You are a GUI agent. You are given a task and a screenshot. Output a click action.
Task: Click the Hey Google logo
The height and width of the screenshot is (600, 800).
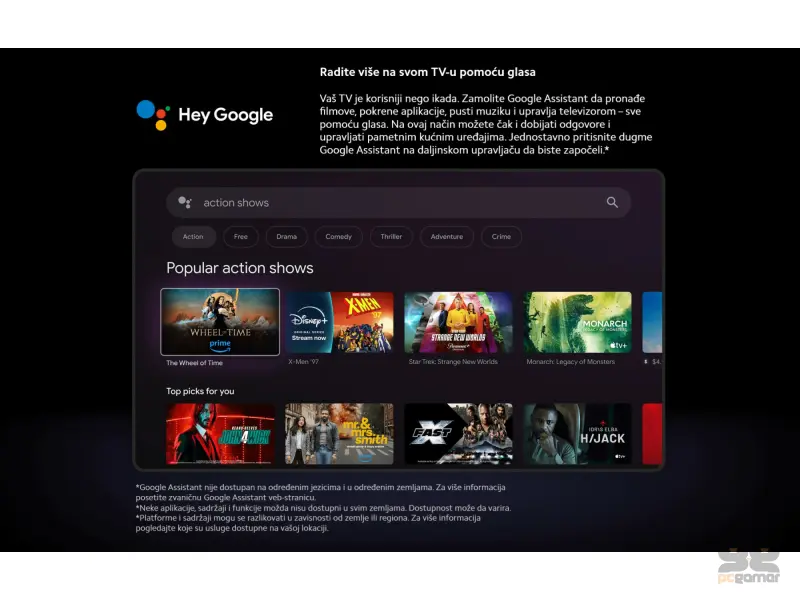[x=205, y=114]
